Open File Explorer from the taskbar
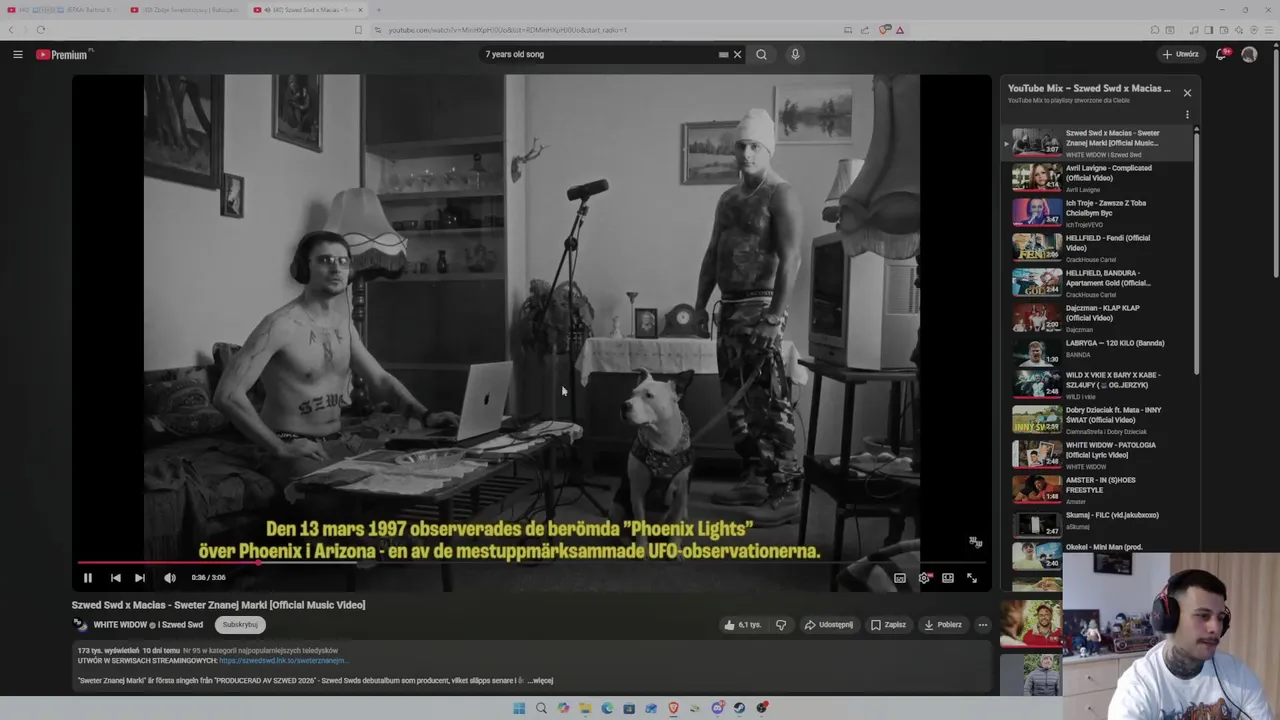This screenshot has width=1280, height=720. coord(585,708)
